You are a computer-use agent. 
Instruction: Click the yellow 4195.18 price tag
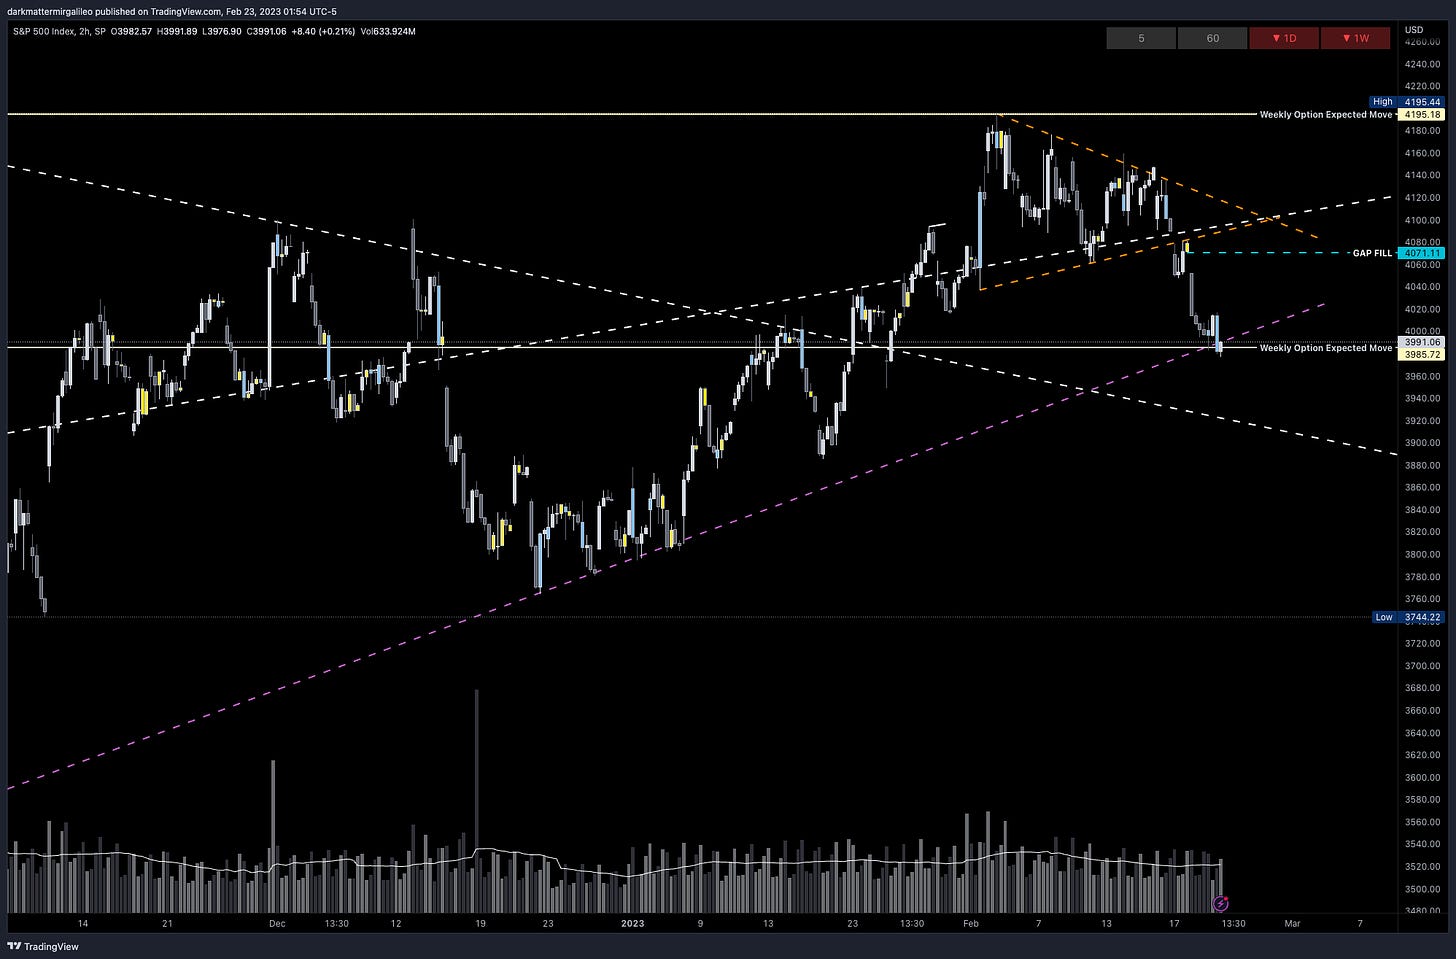pyautogui.click(x=1422, y=115)
